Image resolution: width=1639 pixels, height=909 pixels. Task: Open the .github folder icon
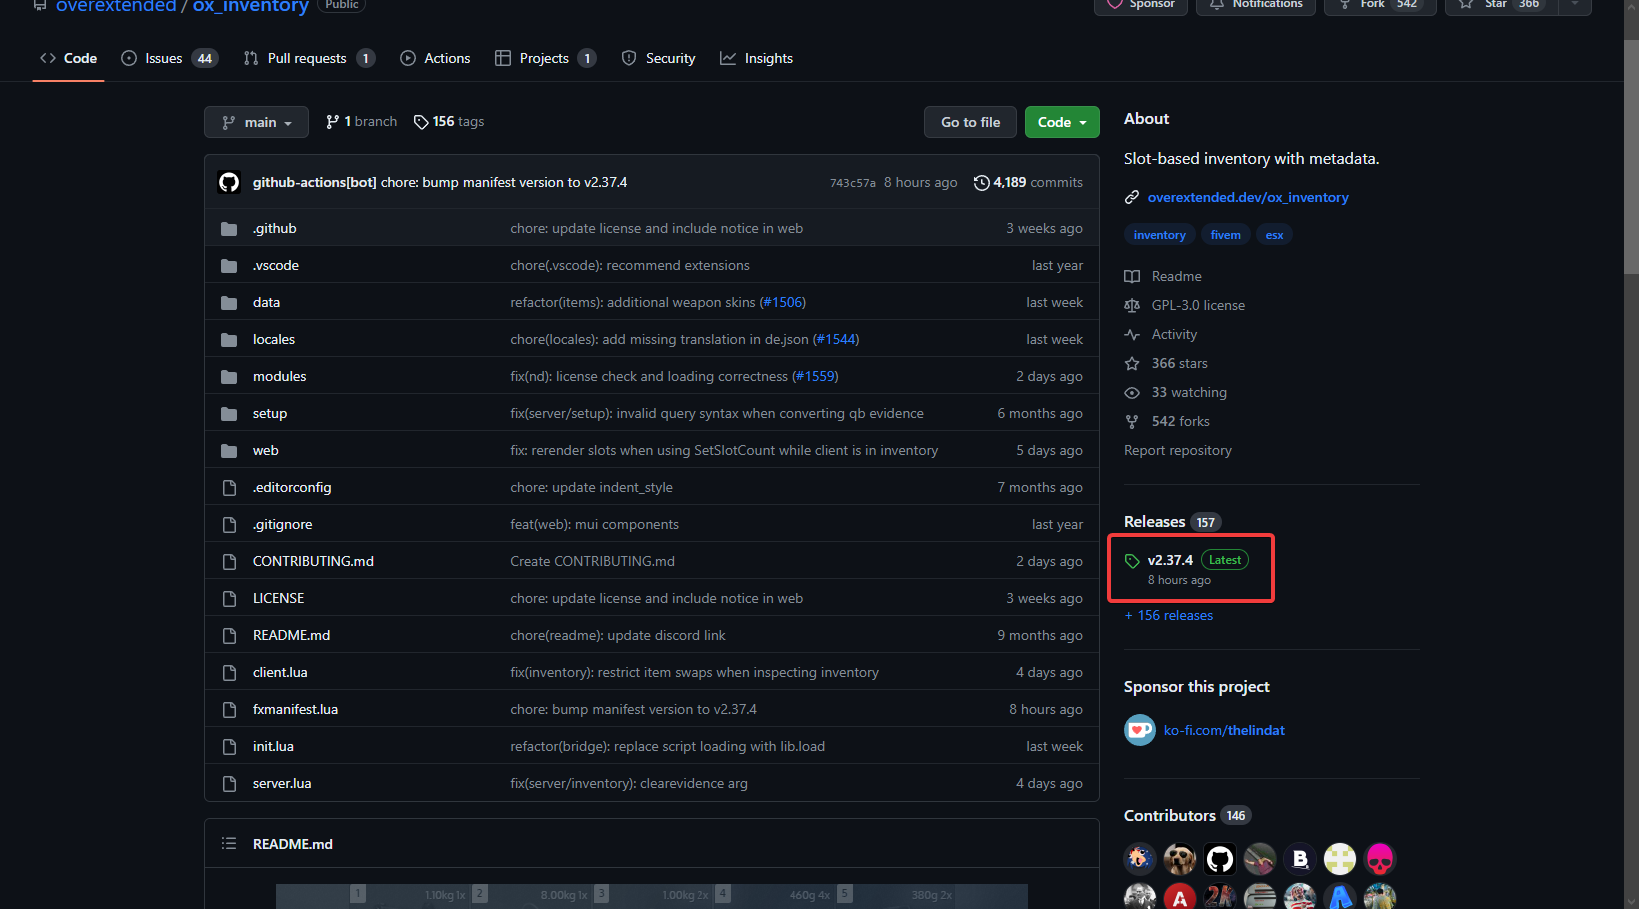[229, 229]
